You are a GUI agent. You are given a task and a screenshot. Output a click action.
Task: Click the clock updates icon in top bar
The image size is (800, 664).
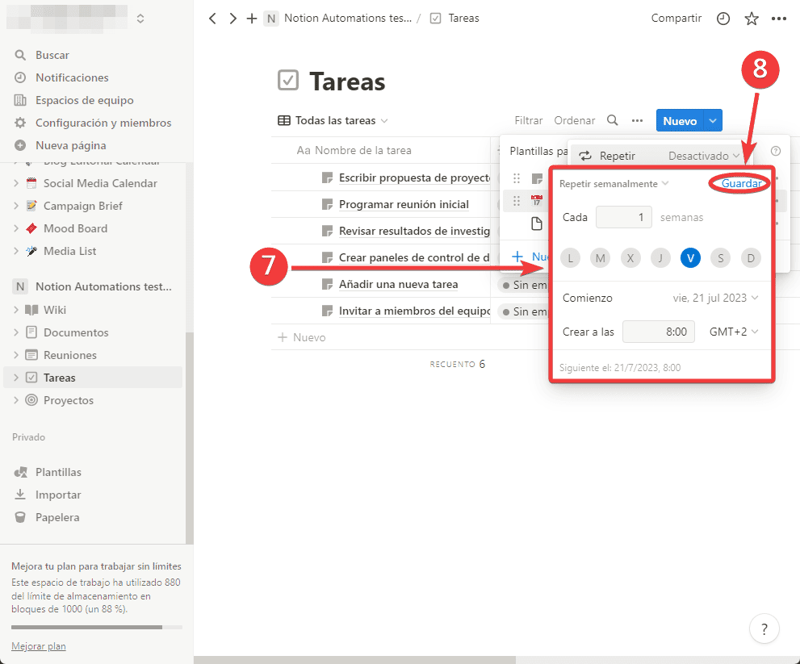[x=723, y=19]
